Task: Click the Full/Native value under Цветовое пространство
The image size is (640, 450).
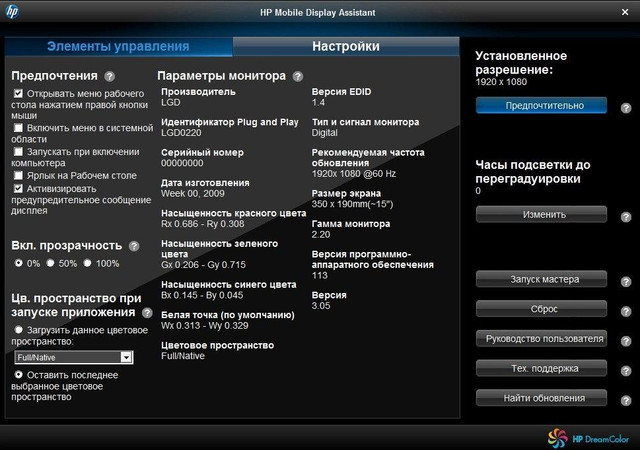Action: tap(183, 356)
